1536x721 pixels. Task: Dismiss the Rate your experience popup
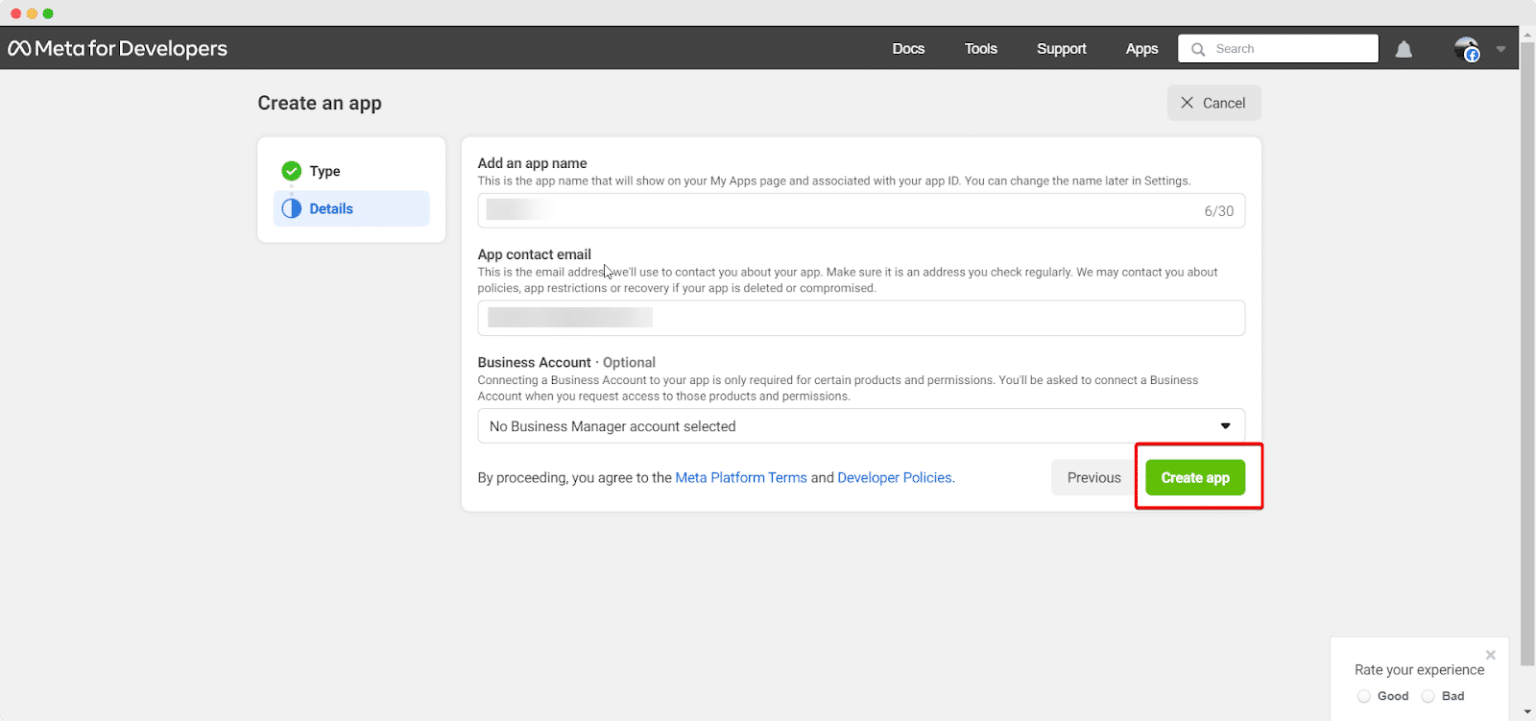click(1490, 654)
